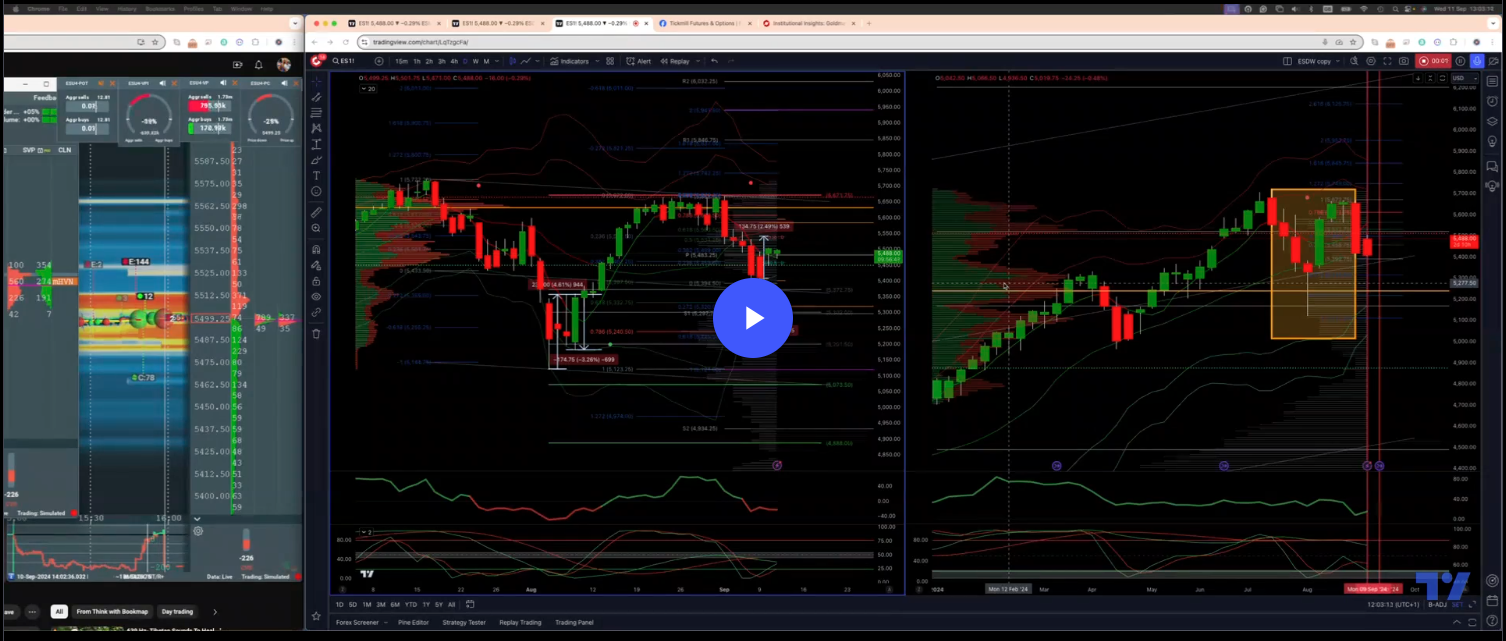Open the select layout icon beside ESDW copy

[x=1288, y=61]
